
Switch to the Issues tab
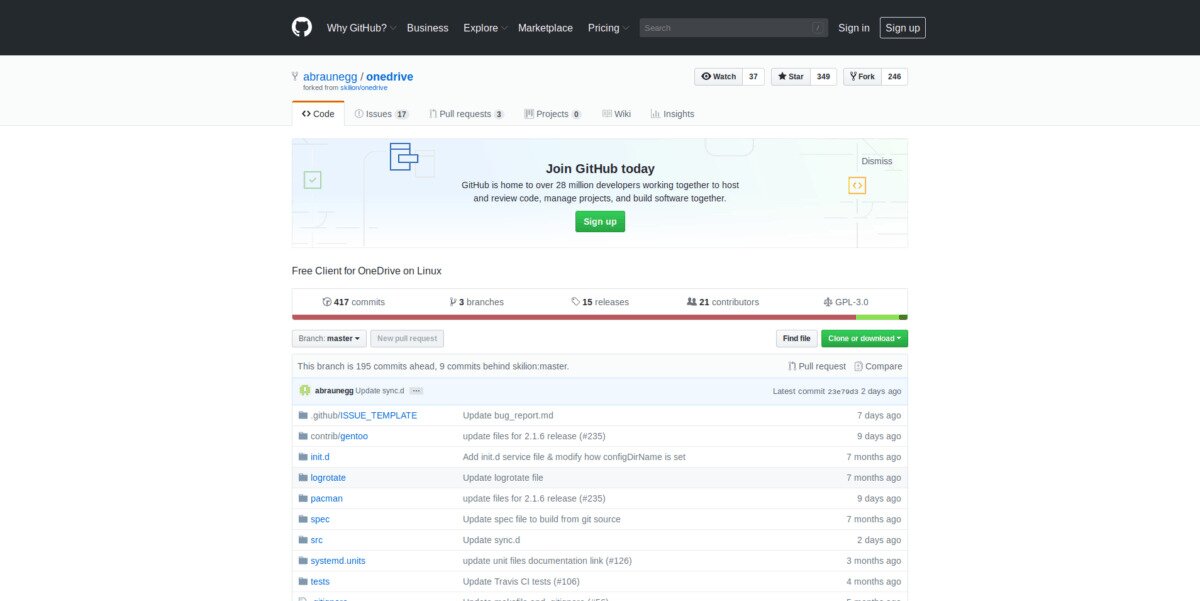point(381,114)
